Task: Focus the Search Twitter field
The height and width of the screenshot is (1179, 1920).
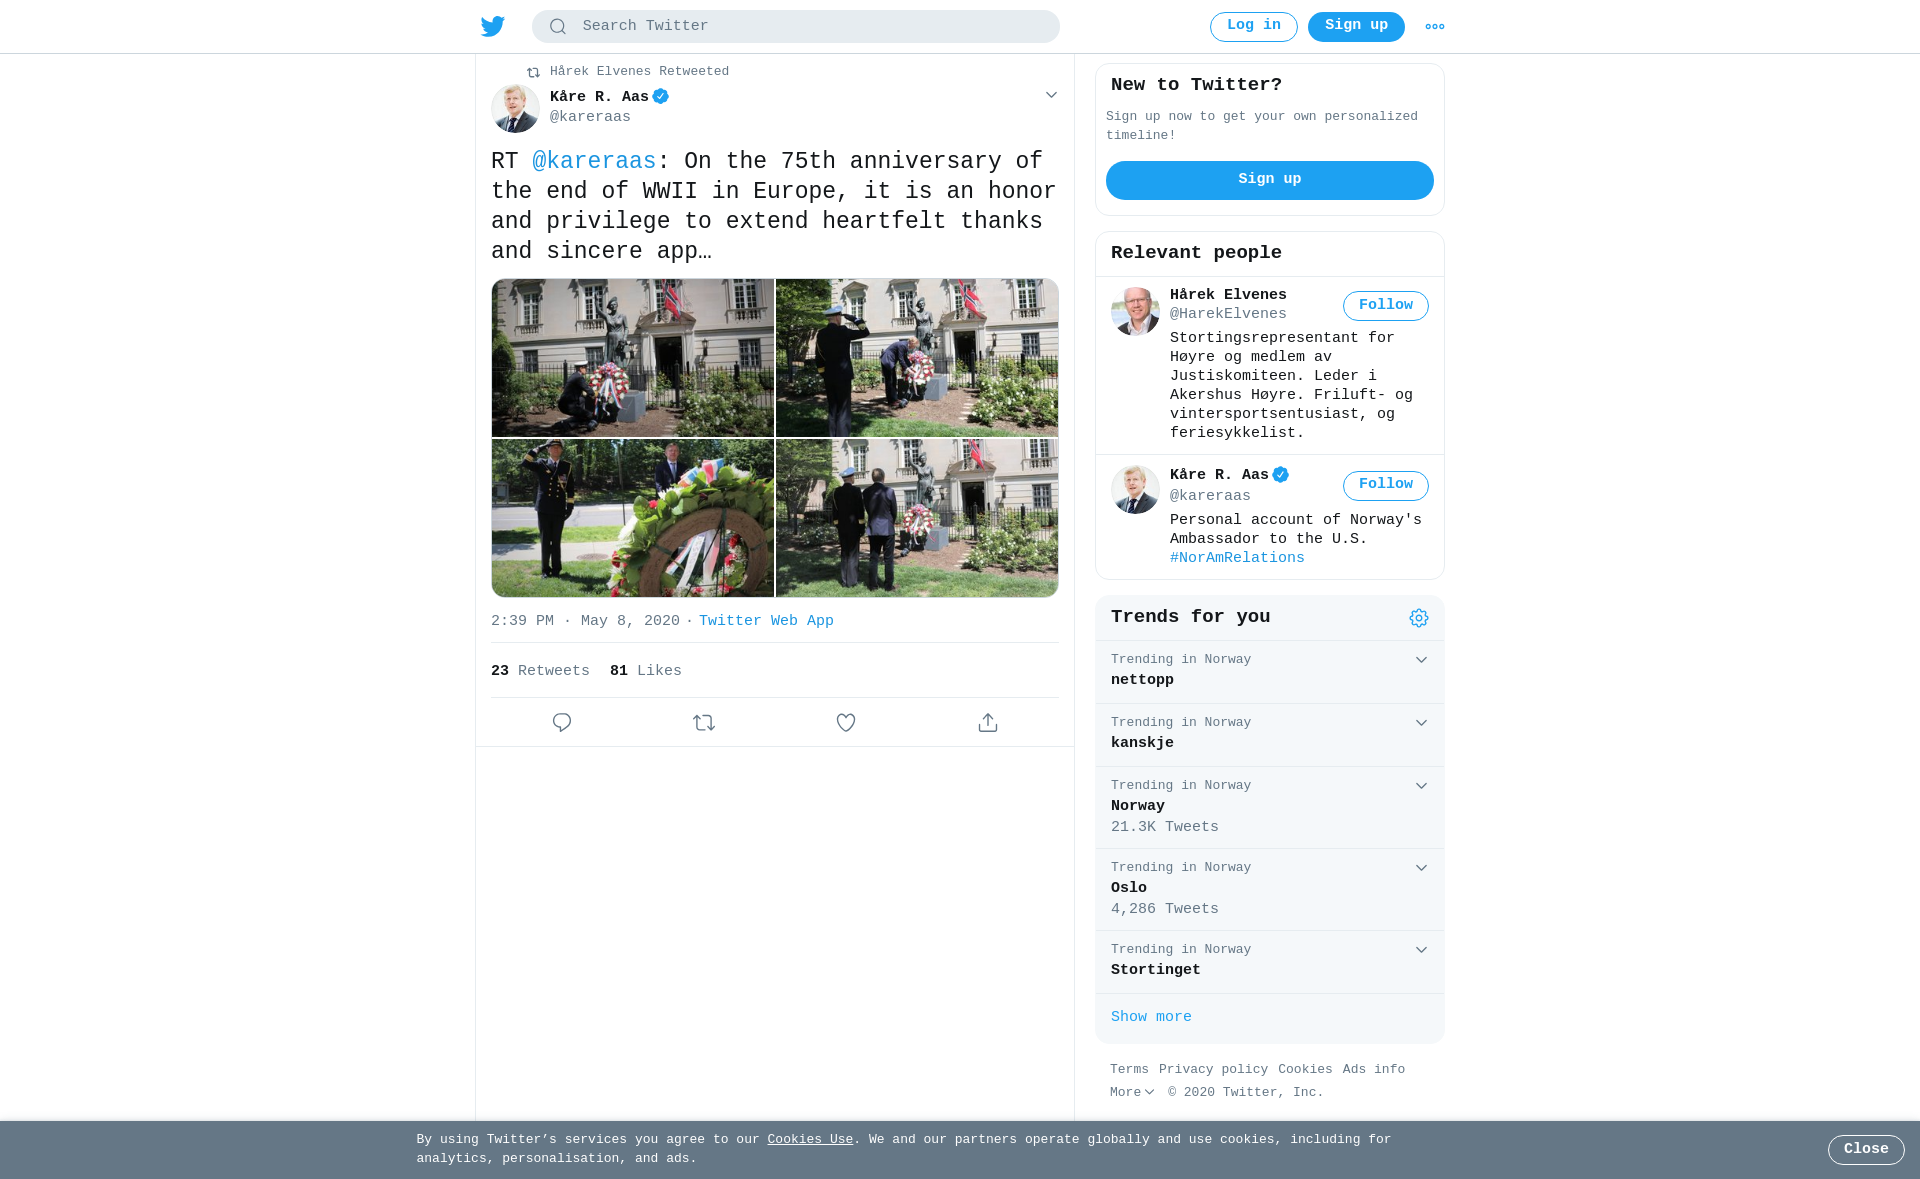Action: pyautogui.click(x=796, y=27)
